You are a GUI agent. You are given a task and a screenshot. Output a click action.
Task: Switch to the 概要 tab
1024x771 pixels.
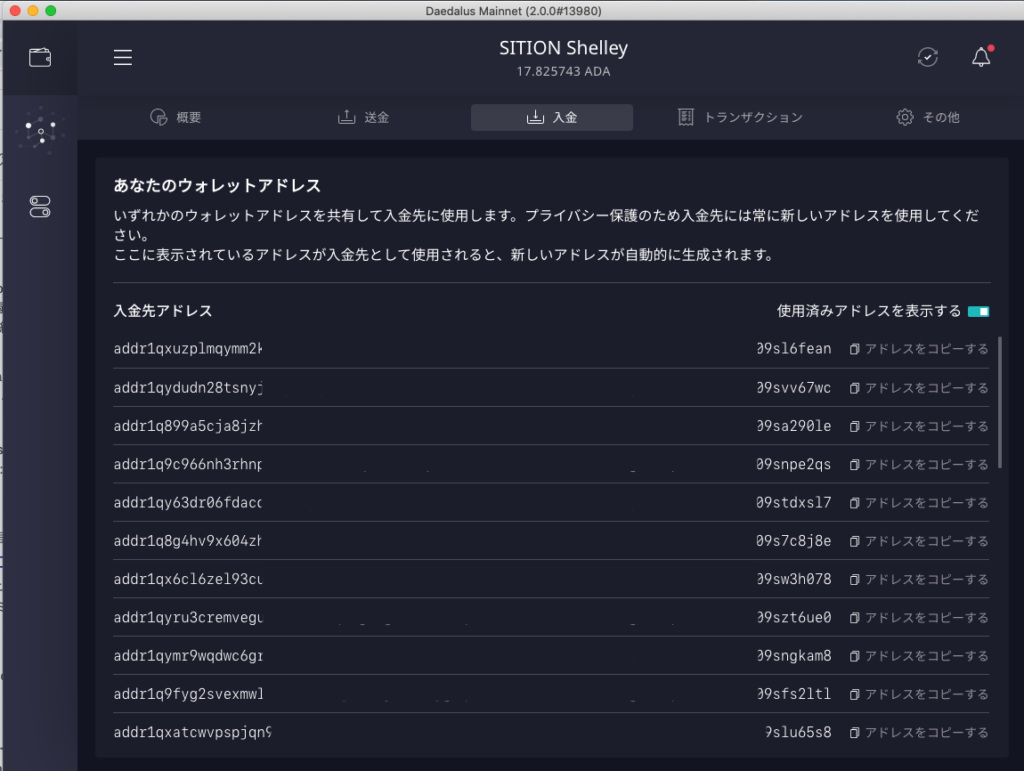(176, 118)
